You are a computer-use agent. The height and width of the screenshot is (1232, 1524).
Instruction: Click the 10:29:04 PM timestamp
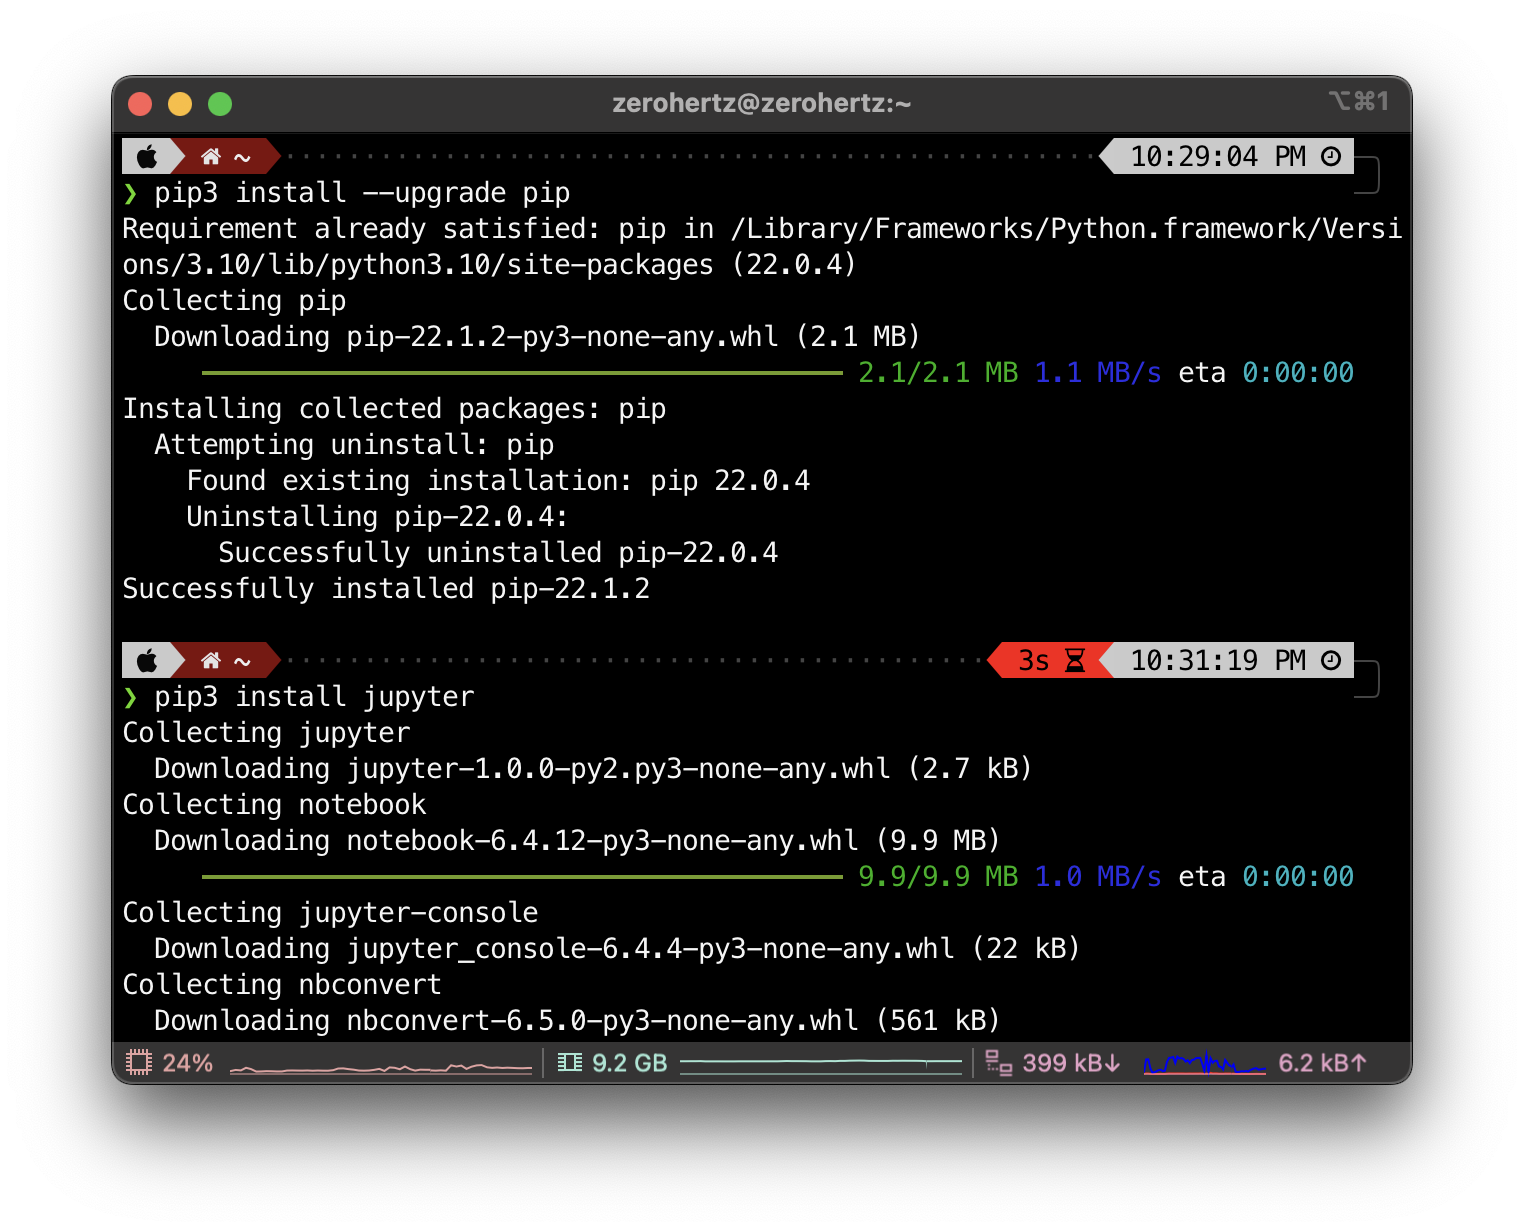1218,156
